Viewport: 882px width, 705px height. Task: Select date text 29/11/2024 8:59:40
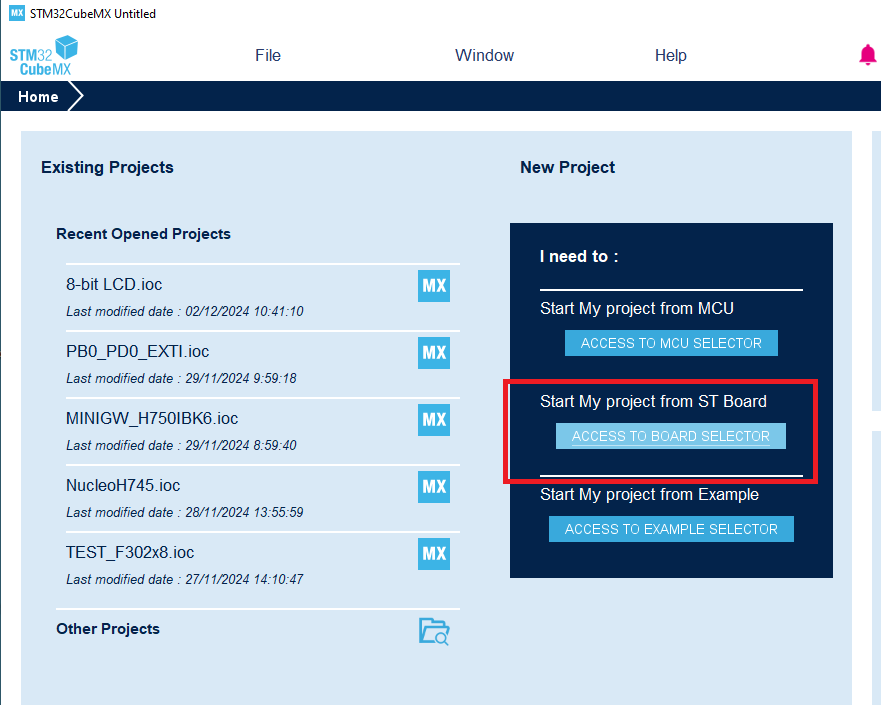[x=241, y=445]
